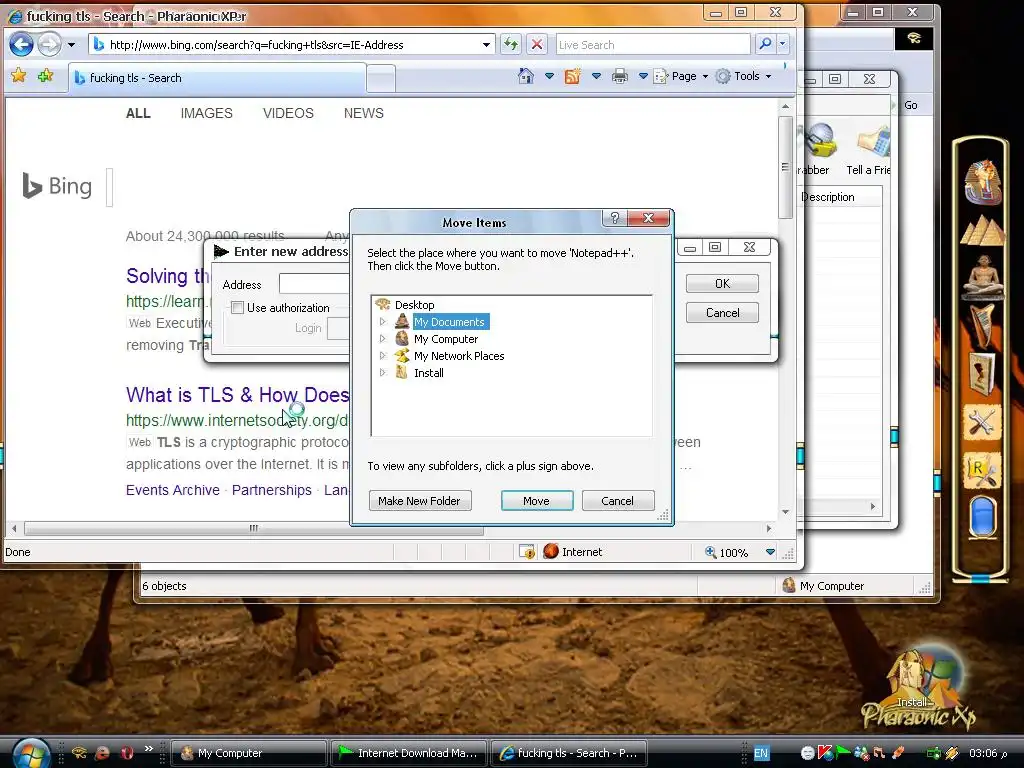Screen dimensions: 1024x768
Task: Click the Help question mark in Move Items
Action: (615, 218)
